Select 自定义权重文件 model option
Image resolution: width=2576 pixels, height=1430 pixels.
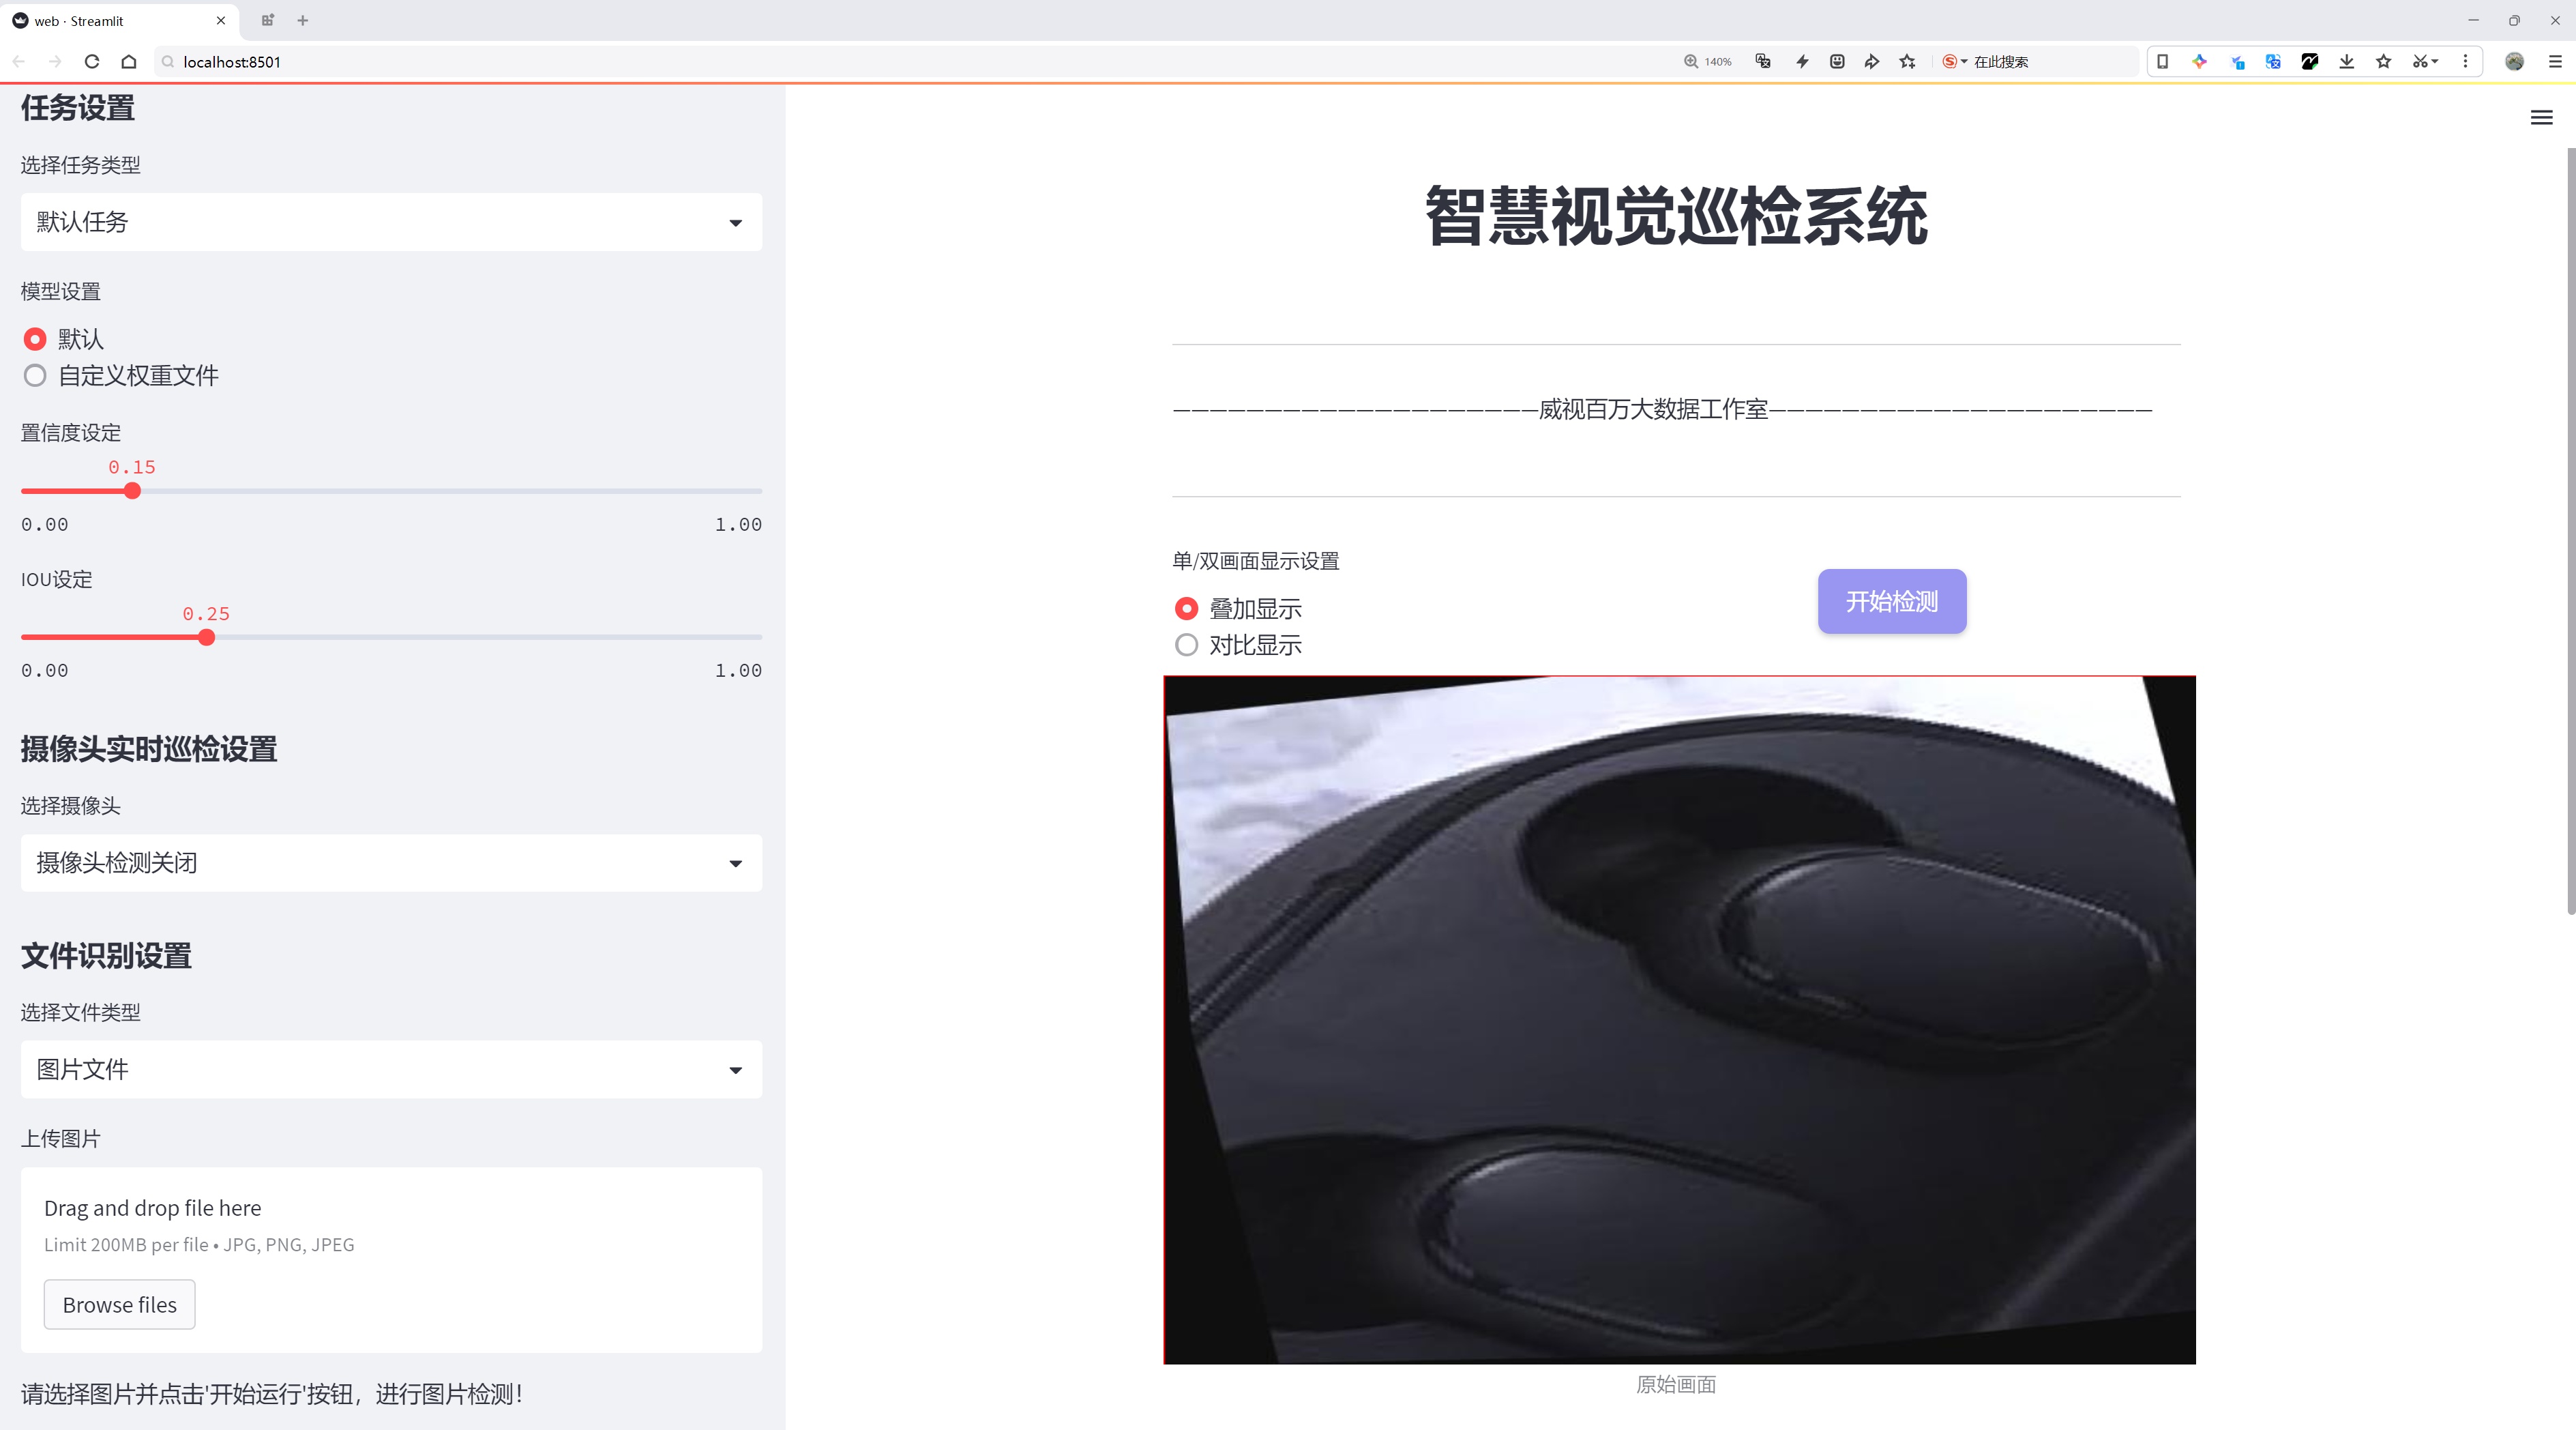[x=36, y=376]
